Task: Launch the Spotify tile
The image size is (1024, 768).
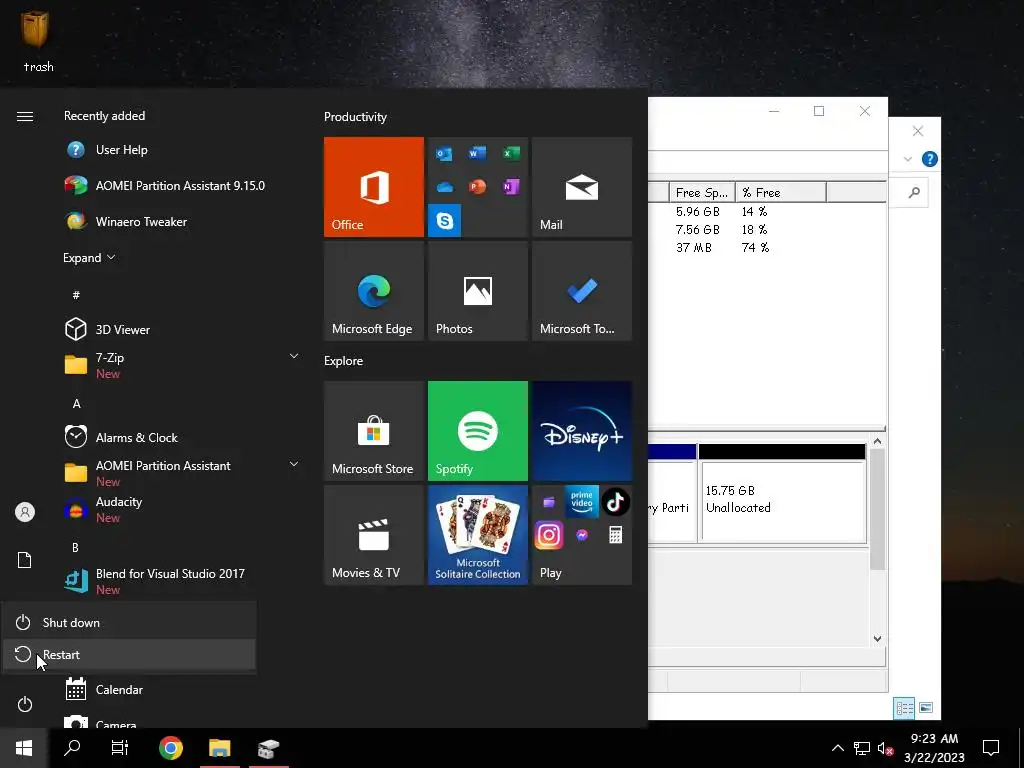Action: (477, 431)
